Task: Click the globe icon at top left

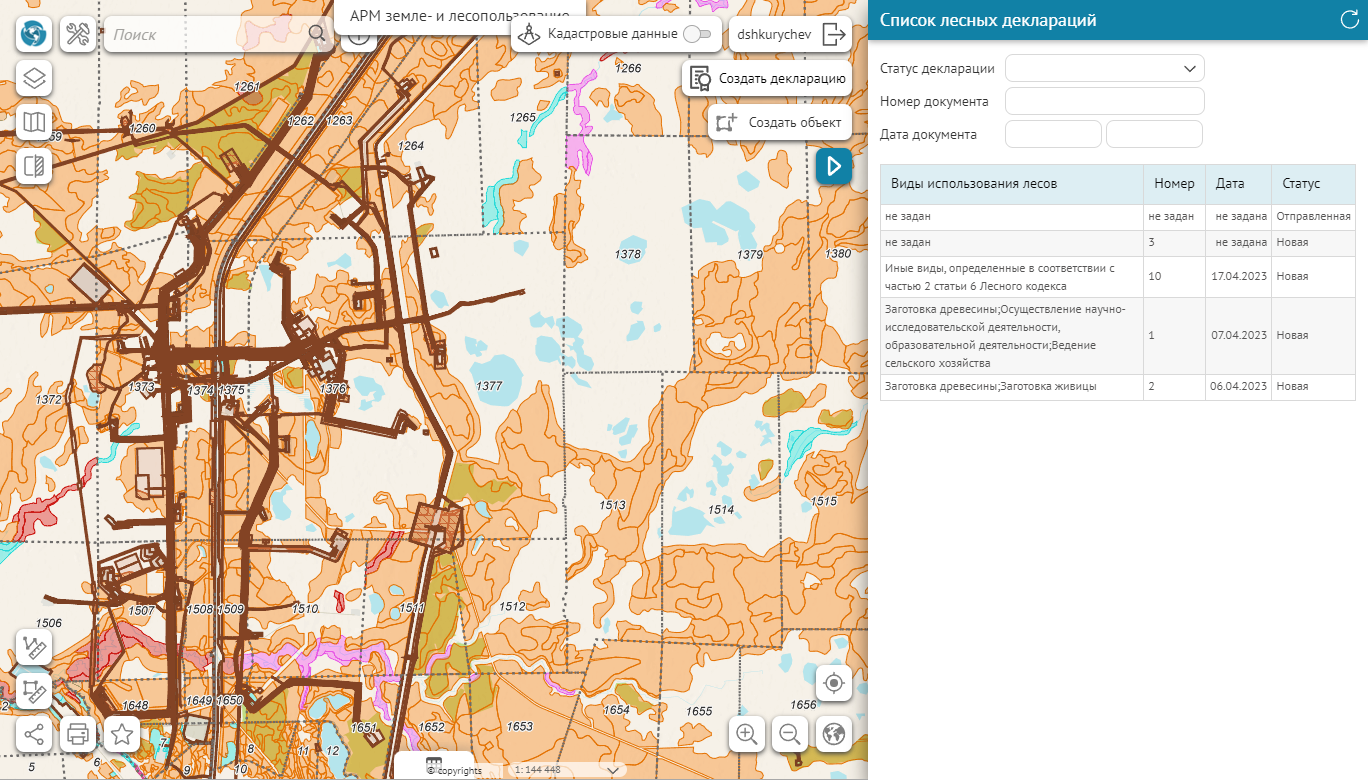Action: (35, 35)
